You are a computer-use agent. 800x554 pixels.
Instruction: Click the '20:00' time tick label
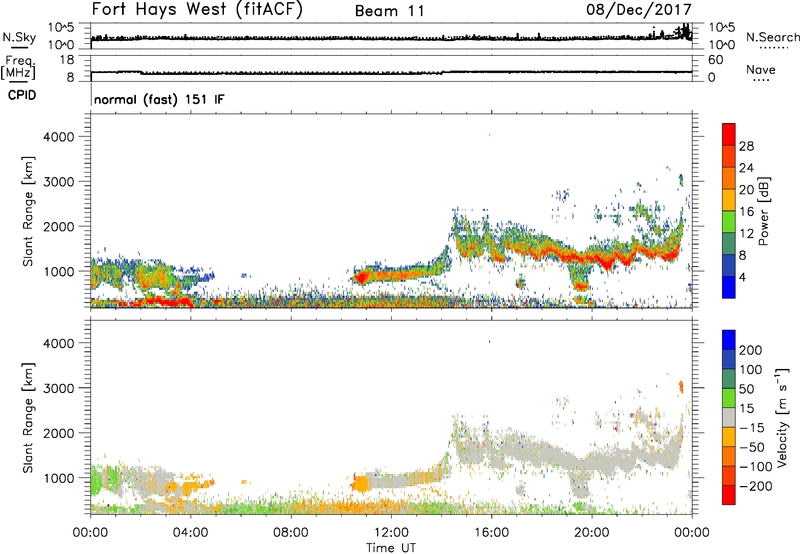592,533
